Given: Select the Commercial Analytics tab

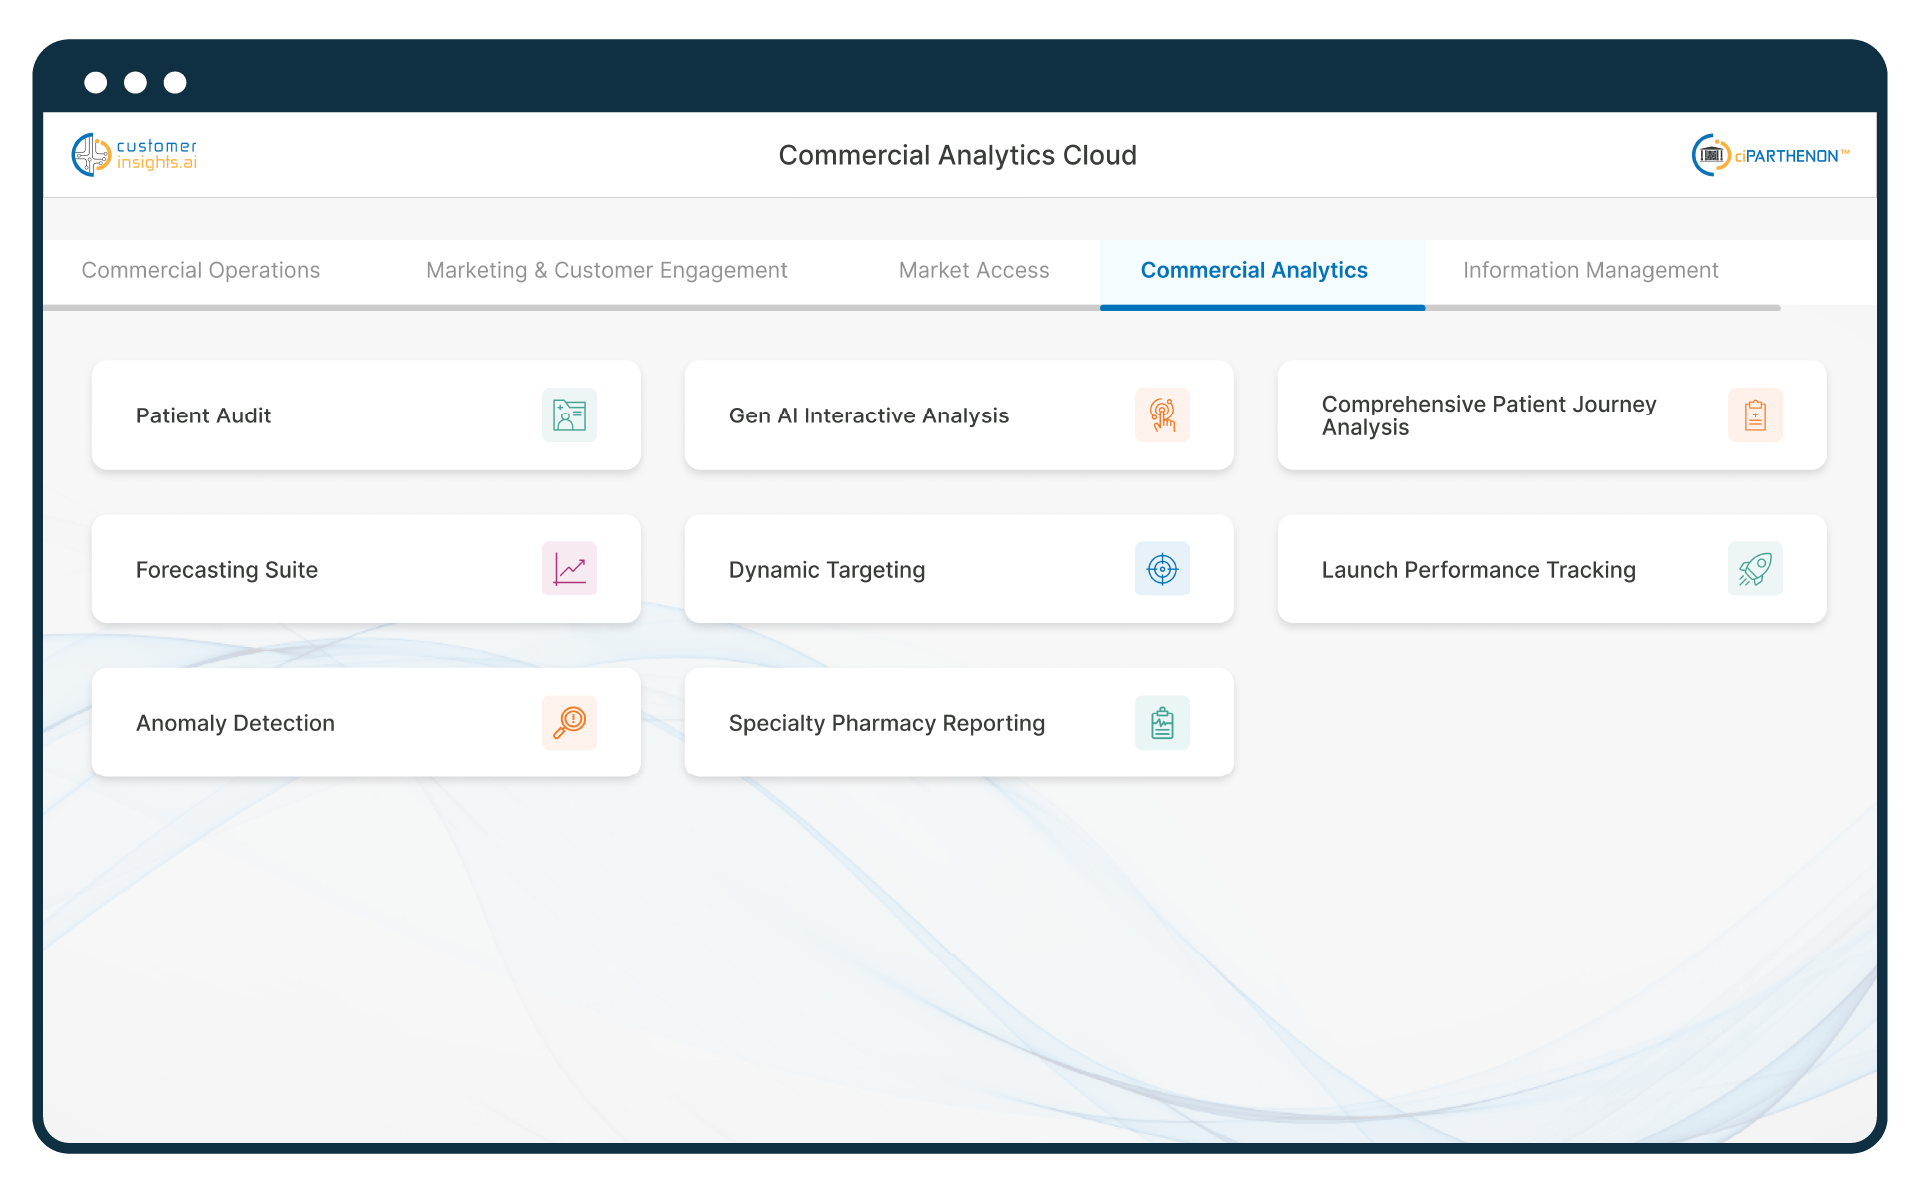Looking at the screenshot, I should tap(1255, 270).
